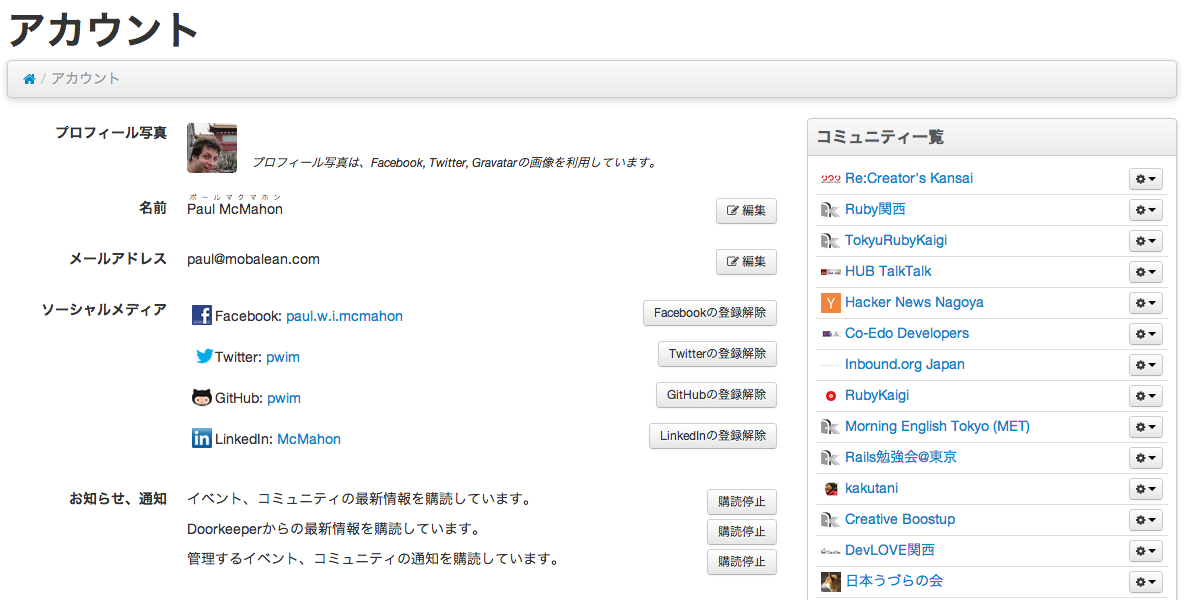Click the DevLOVE関西 logo icon

(830, 552)
